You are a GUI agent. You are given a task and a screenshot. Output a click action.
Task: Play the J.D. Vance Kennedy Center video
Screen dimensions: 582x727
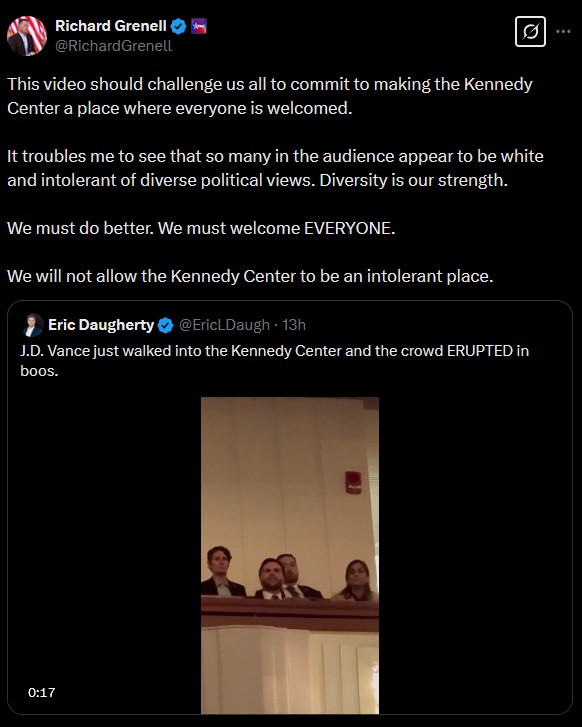[290, 555]
